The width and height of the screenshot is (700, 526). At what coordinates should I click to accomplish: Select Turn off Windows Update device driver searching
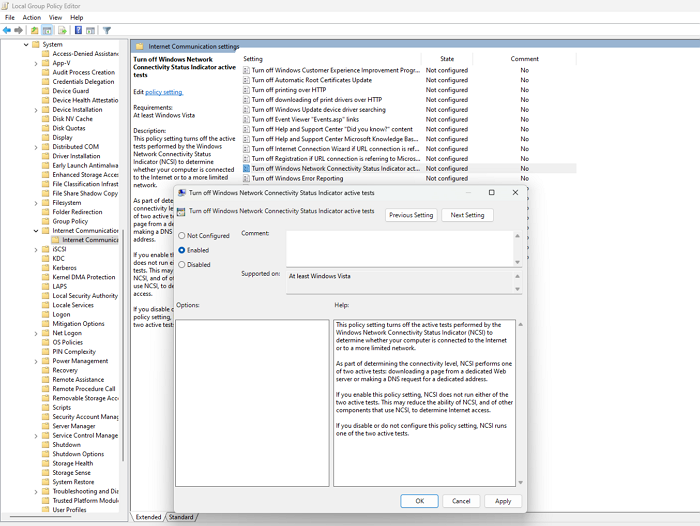[318, 109]
